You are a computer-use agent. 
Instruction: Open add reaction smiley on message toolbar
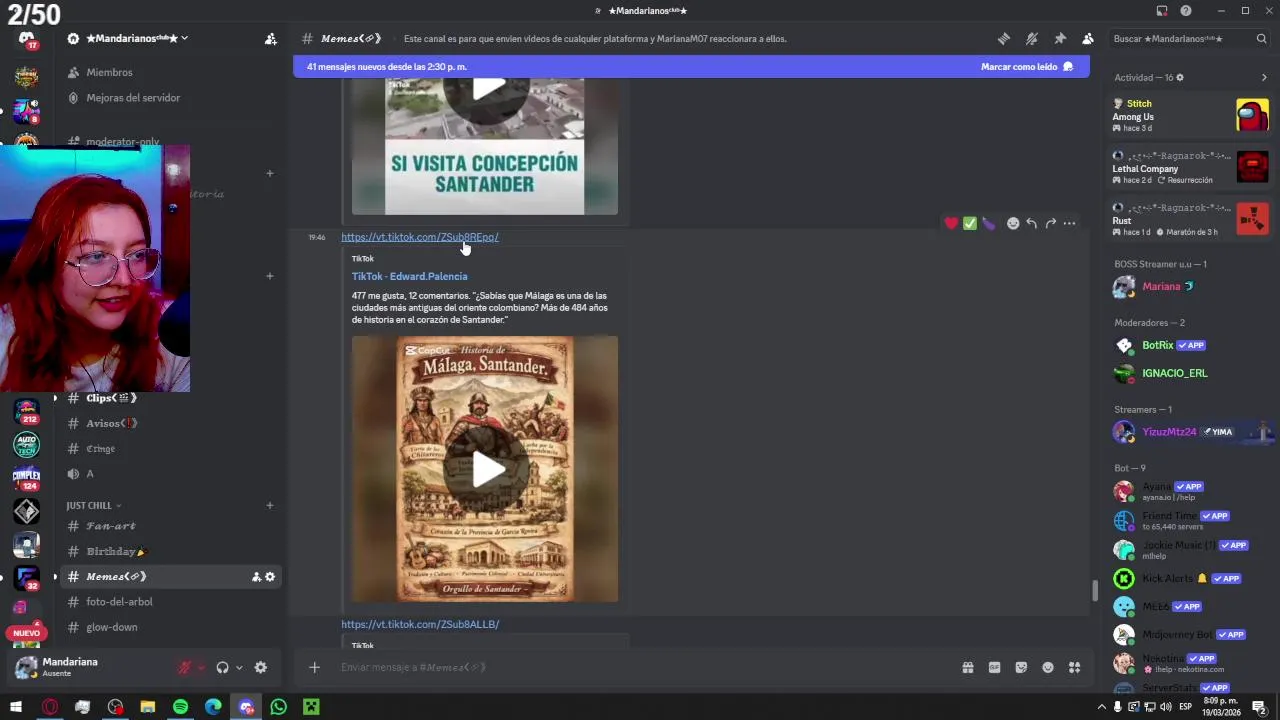(x=1013, y=223)
